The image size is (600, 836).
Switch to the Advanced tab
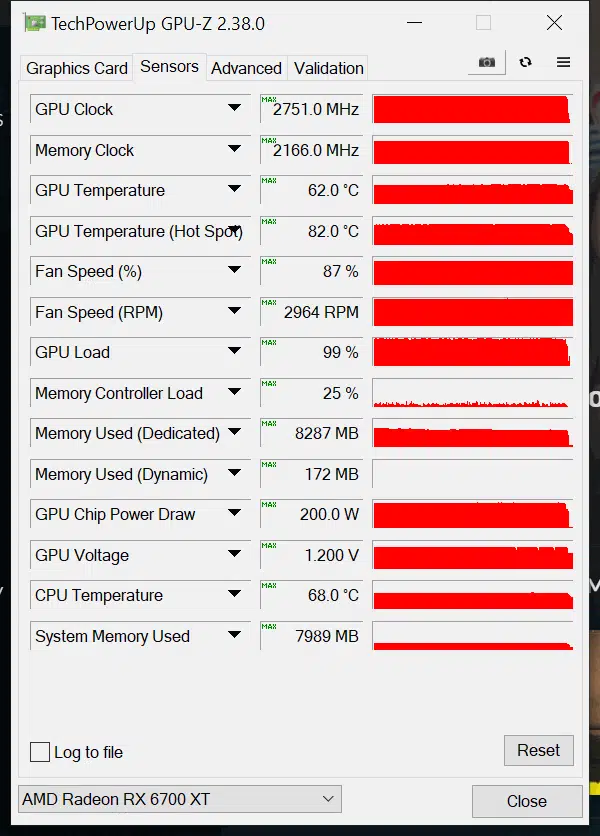(246, 68)
